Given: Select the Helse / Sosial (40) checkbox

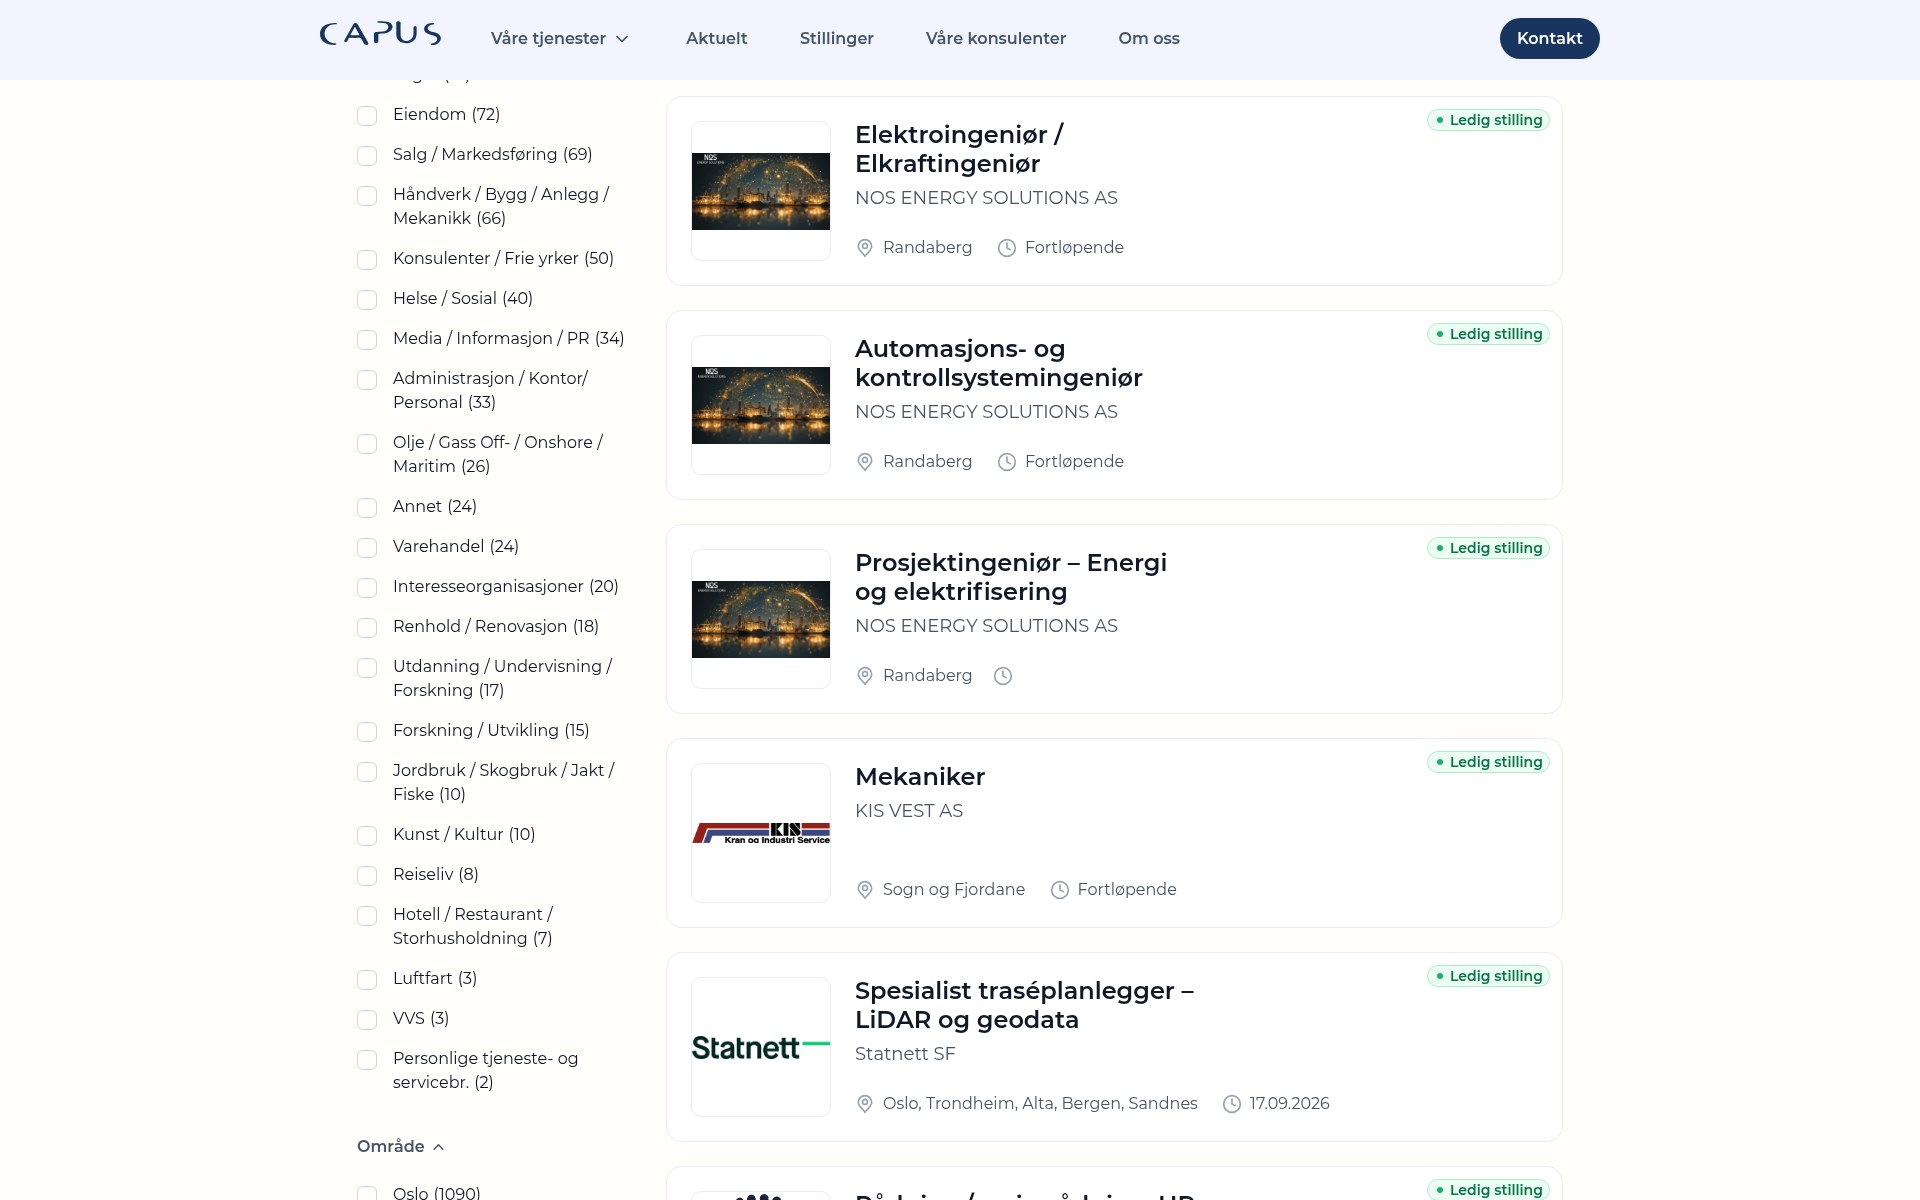Looking at the screenshot, I should point(367,300).
